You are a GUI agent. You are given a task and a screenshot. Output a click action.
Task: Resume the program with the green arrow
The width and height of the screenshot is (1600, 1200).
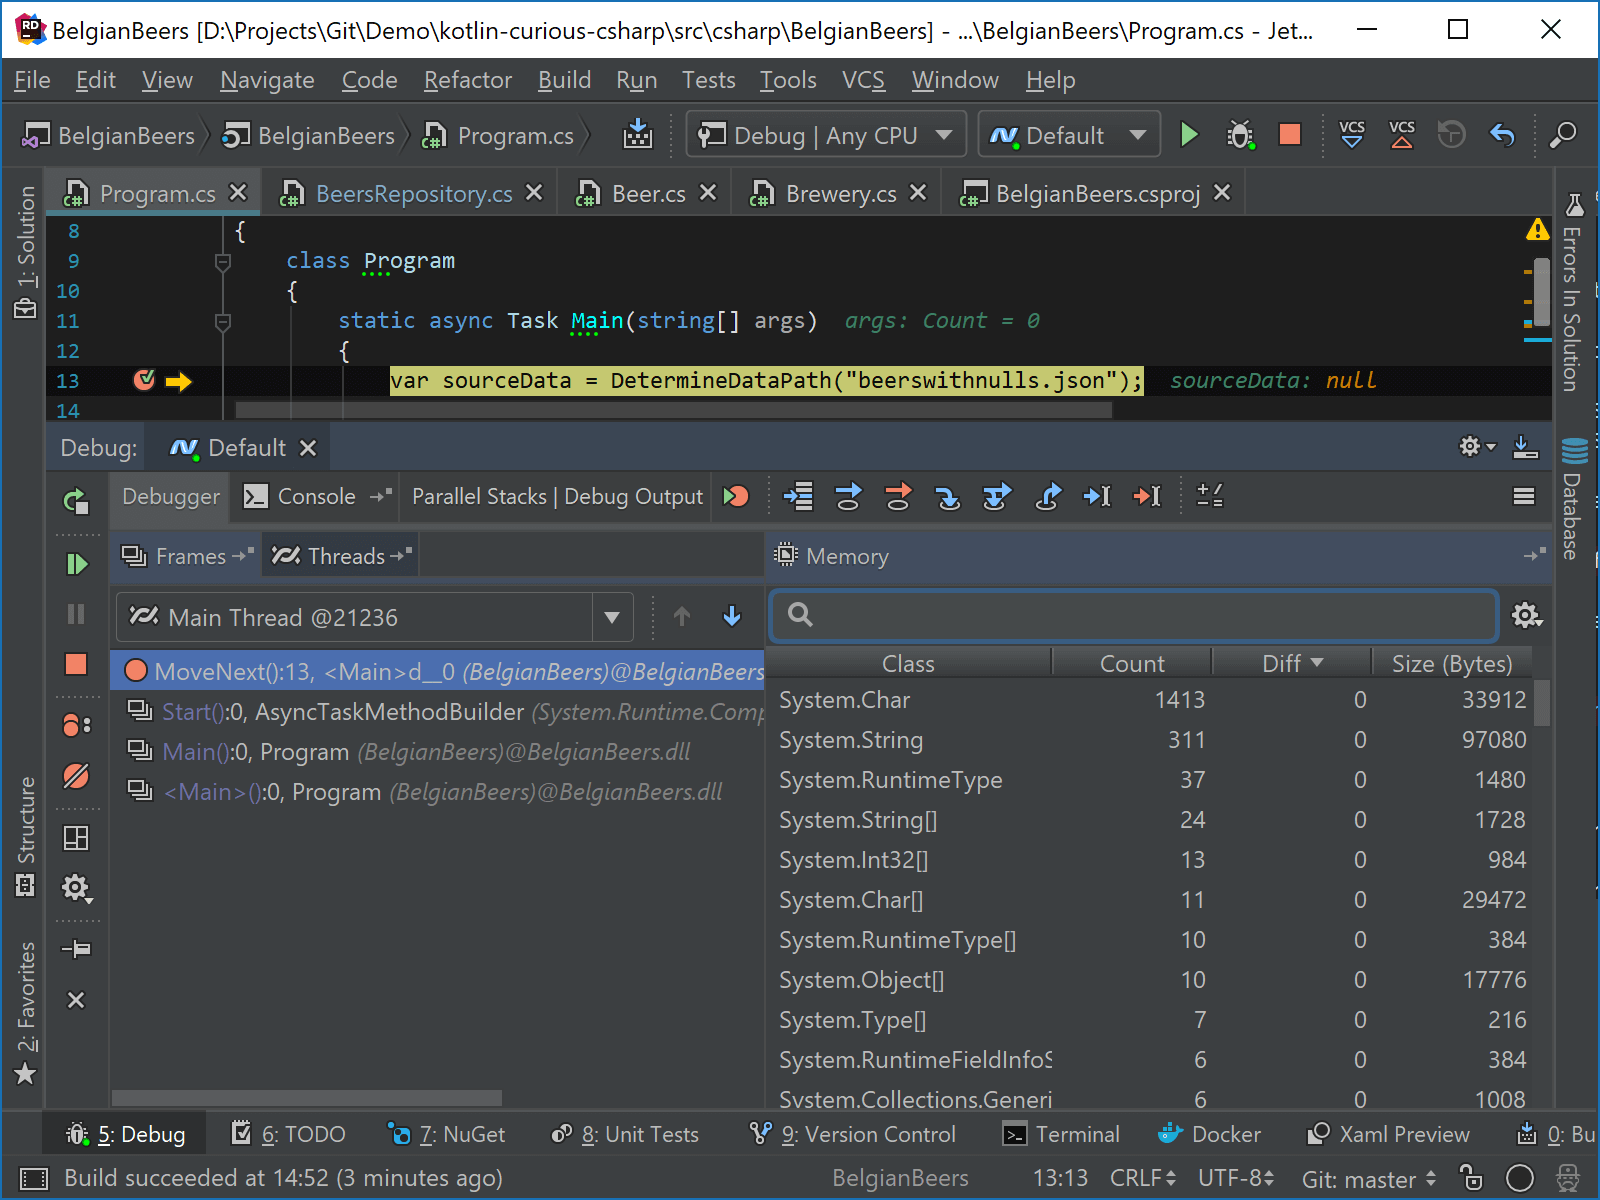pyautogui.click(x=78, y=563)
